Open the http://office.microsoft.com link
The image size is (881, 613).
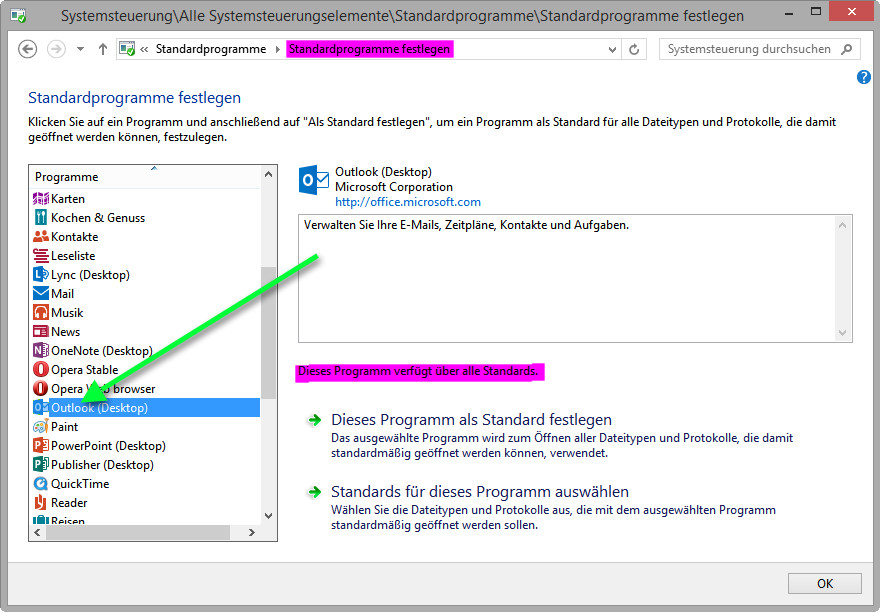pyautogui.click(x=408, y=202)
